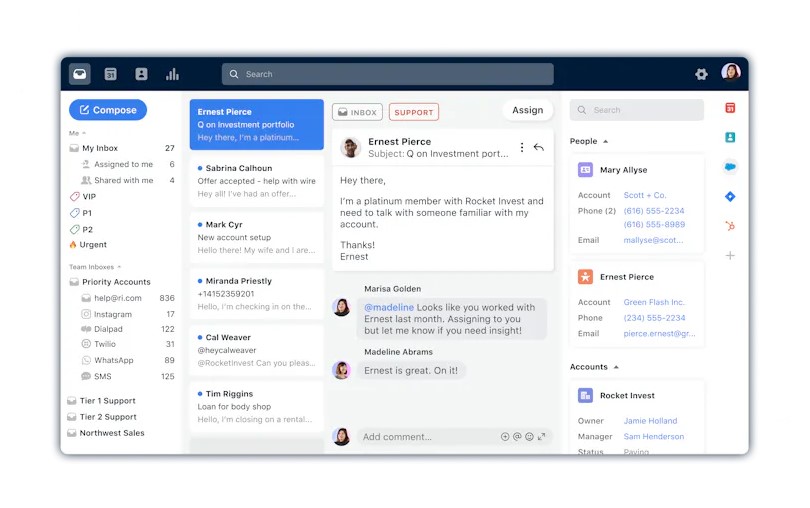Click the Assign button

527,110
